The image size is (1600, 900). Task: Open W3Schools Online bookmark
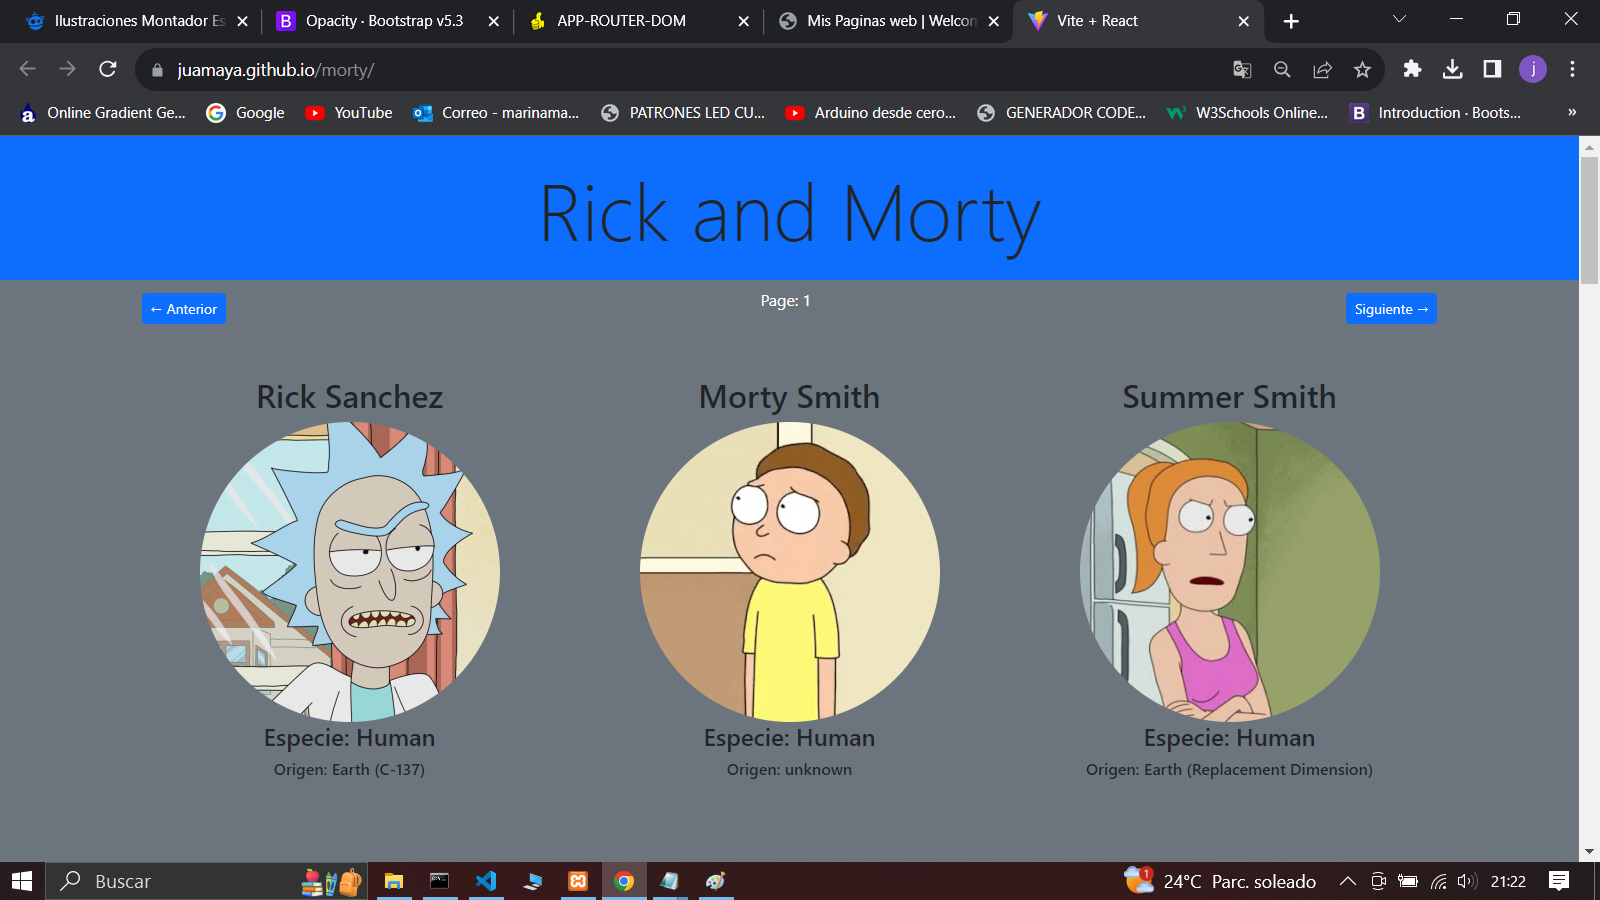(x=1248, y=112)
